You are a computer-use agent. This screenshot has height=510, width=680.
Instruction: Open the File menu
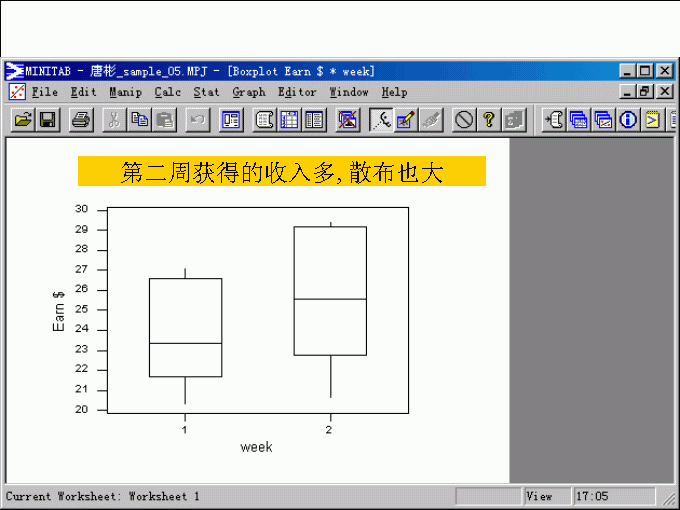coord(45,92)
